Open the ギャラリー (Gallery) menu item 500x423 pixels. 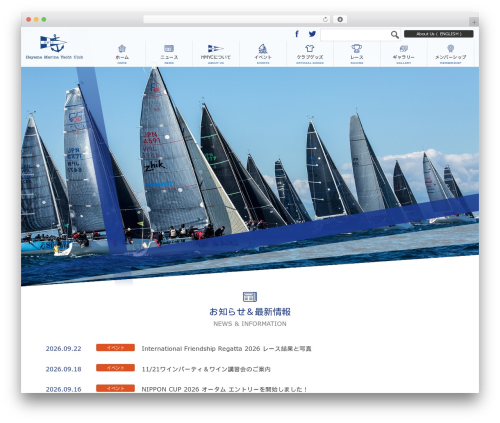(x=404, y=54)
